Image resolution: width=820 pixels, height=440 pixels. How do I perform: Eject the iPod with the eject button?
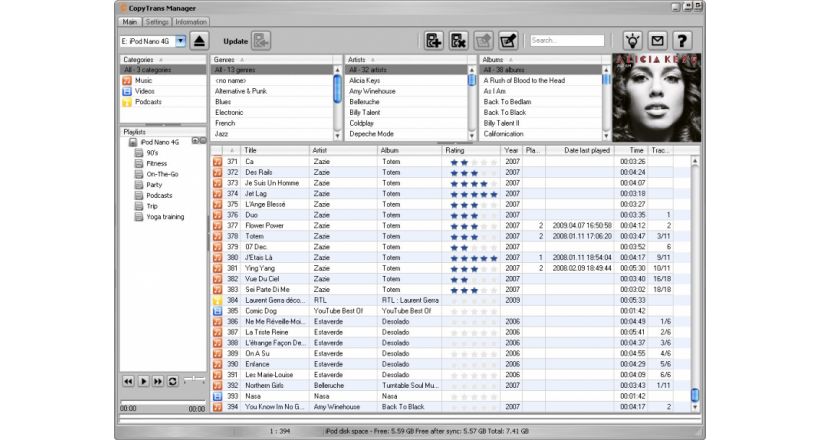click(x=199, y=41)
